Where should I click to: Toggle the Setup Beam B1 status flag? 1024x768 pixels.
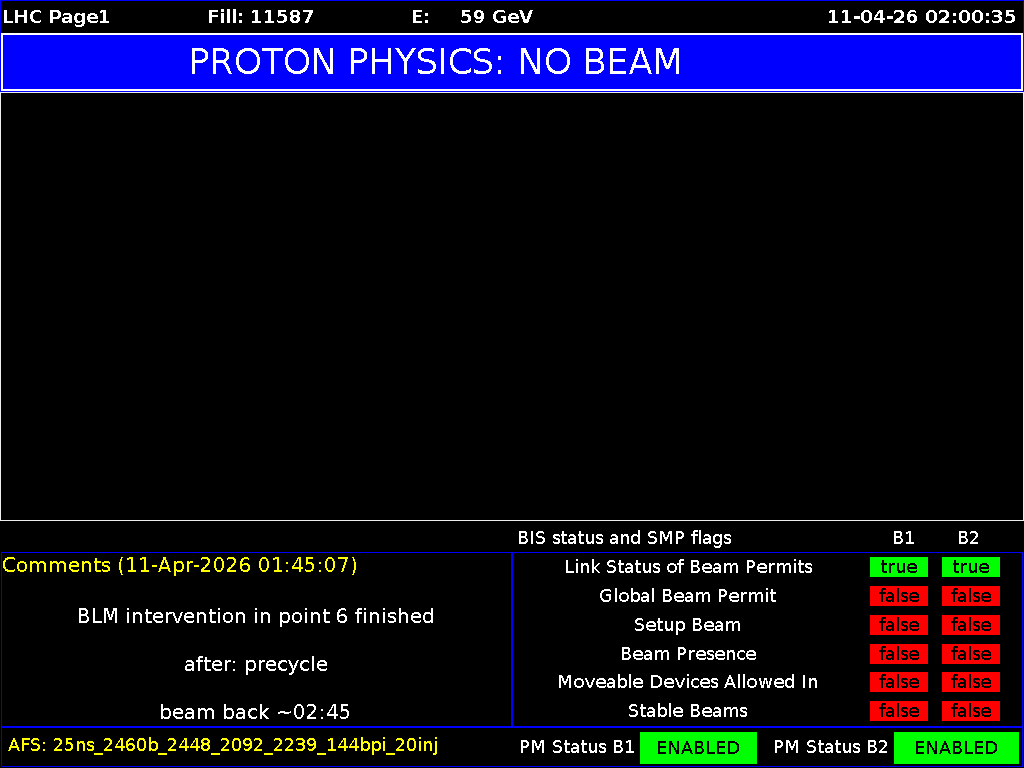[898, 625]
